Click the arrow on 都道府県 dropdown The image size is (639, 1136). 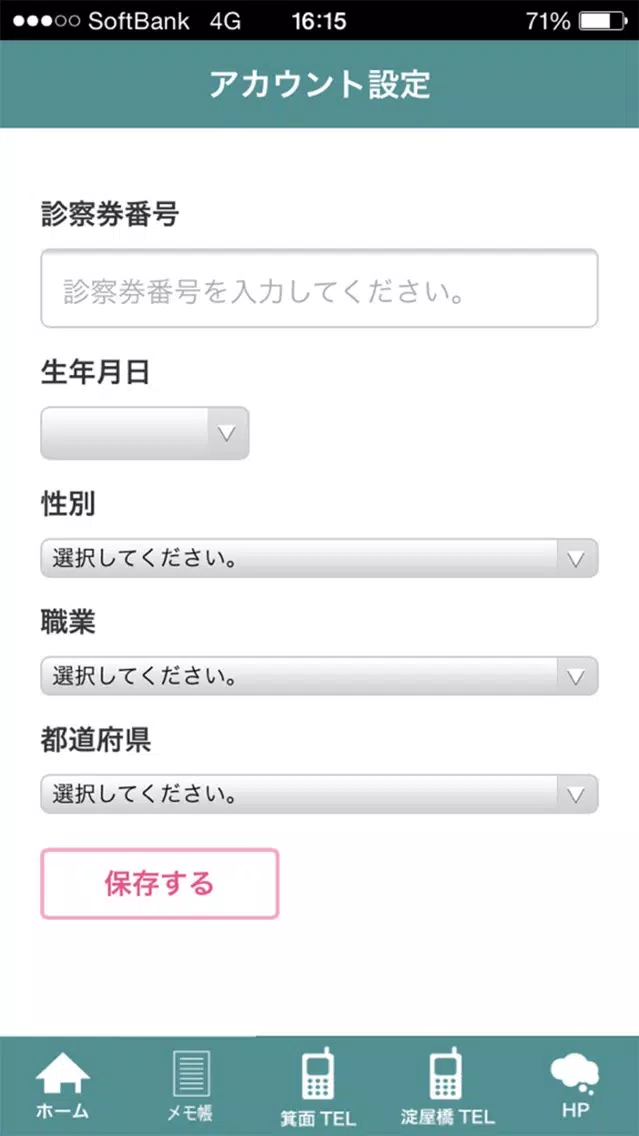[576, 794]
